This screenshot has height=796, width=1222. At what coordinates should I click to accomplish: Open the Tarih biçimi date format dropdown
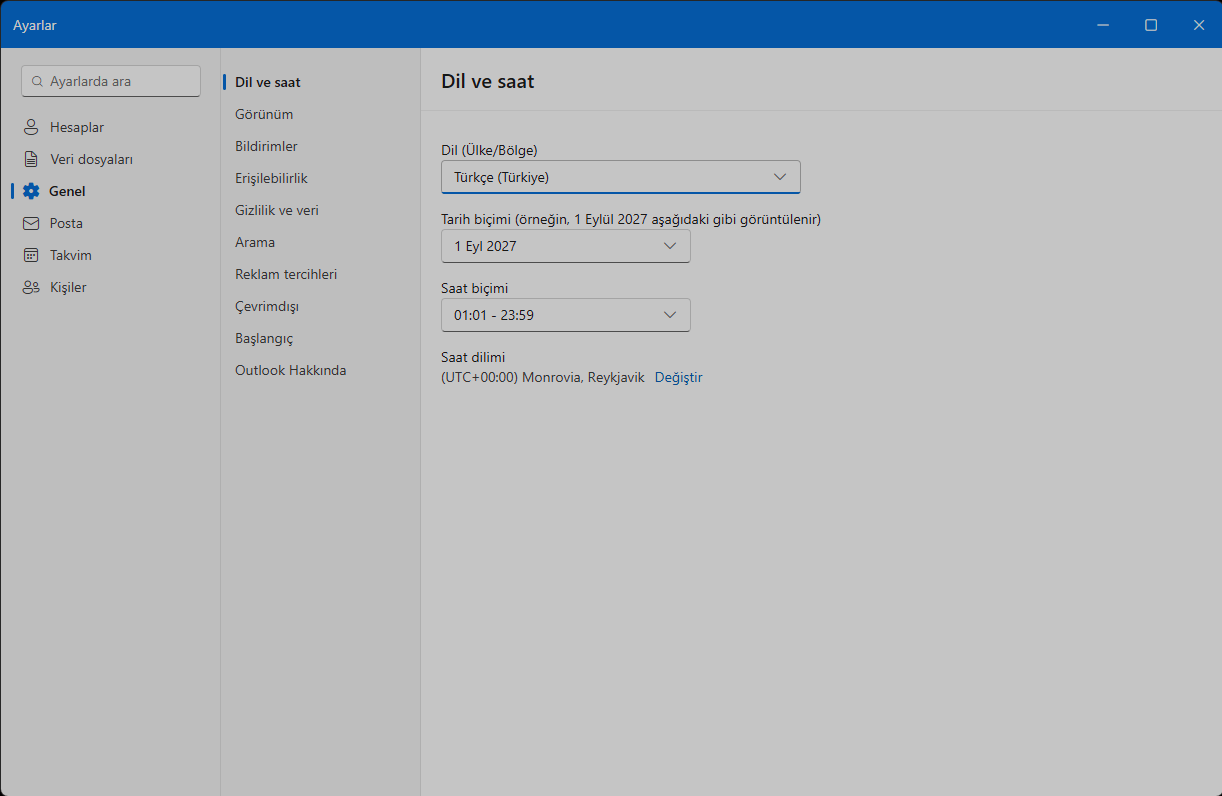[566, 246]
